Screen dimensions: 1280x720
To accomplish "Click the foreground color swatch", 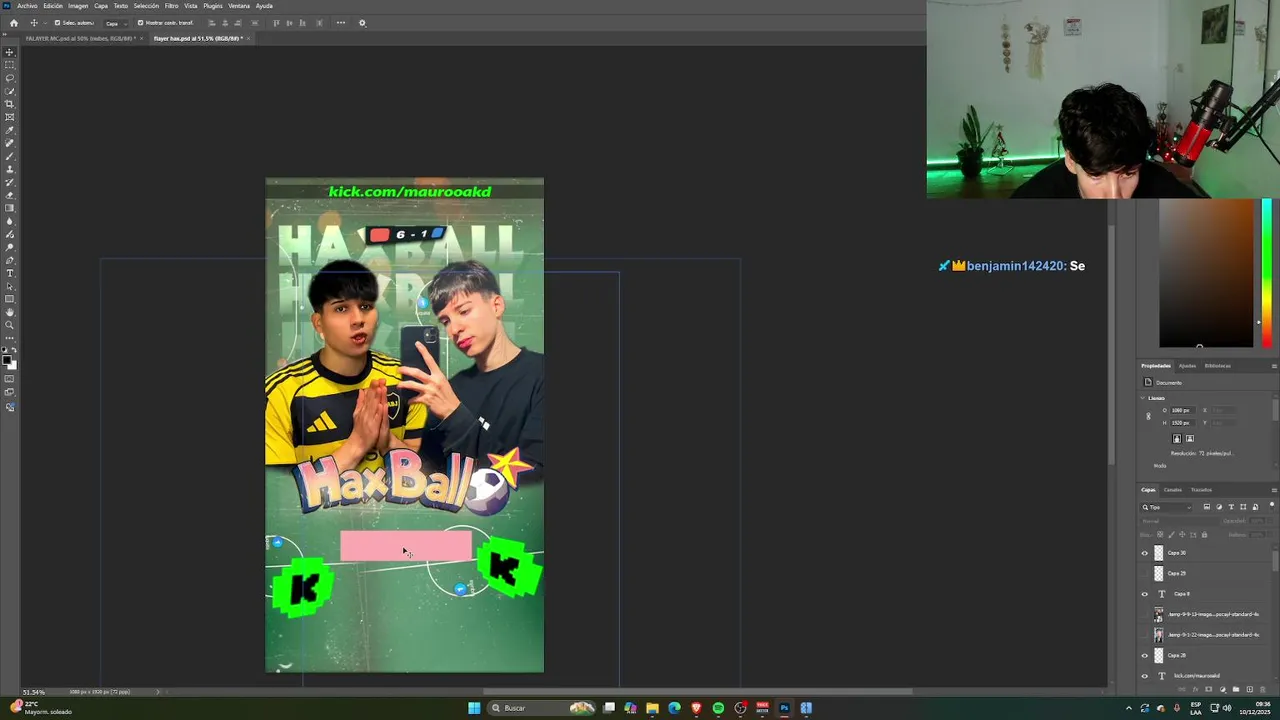I will [x=7, y=358].
